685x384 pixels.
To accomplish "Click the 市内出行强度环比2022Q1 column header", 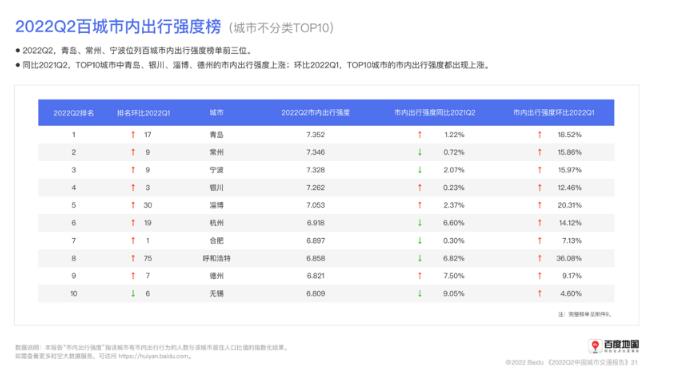I will tap(554, 113).
